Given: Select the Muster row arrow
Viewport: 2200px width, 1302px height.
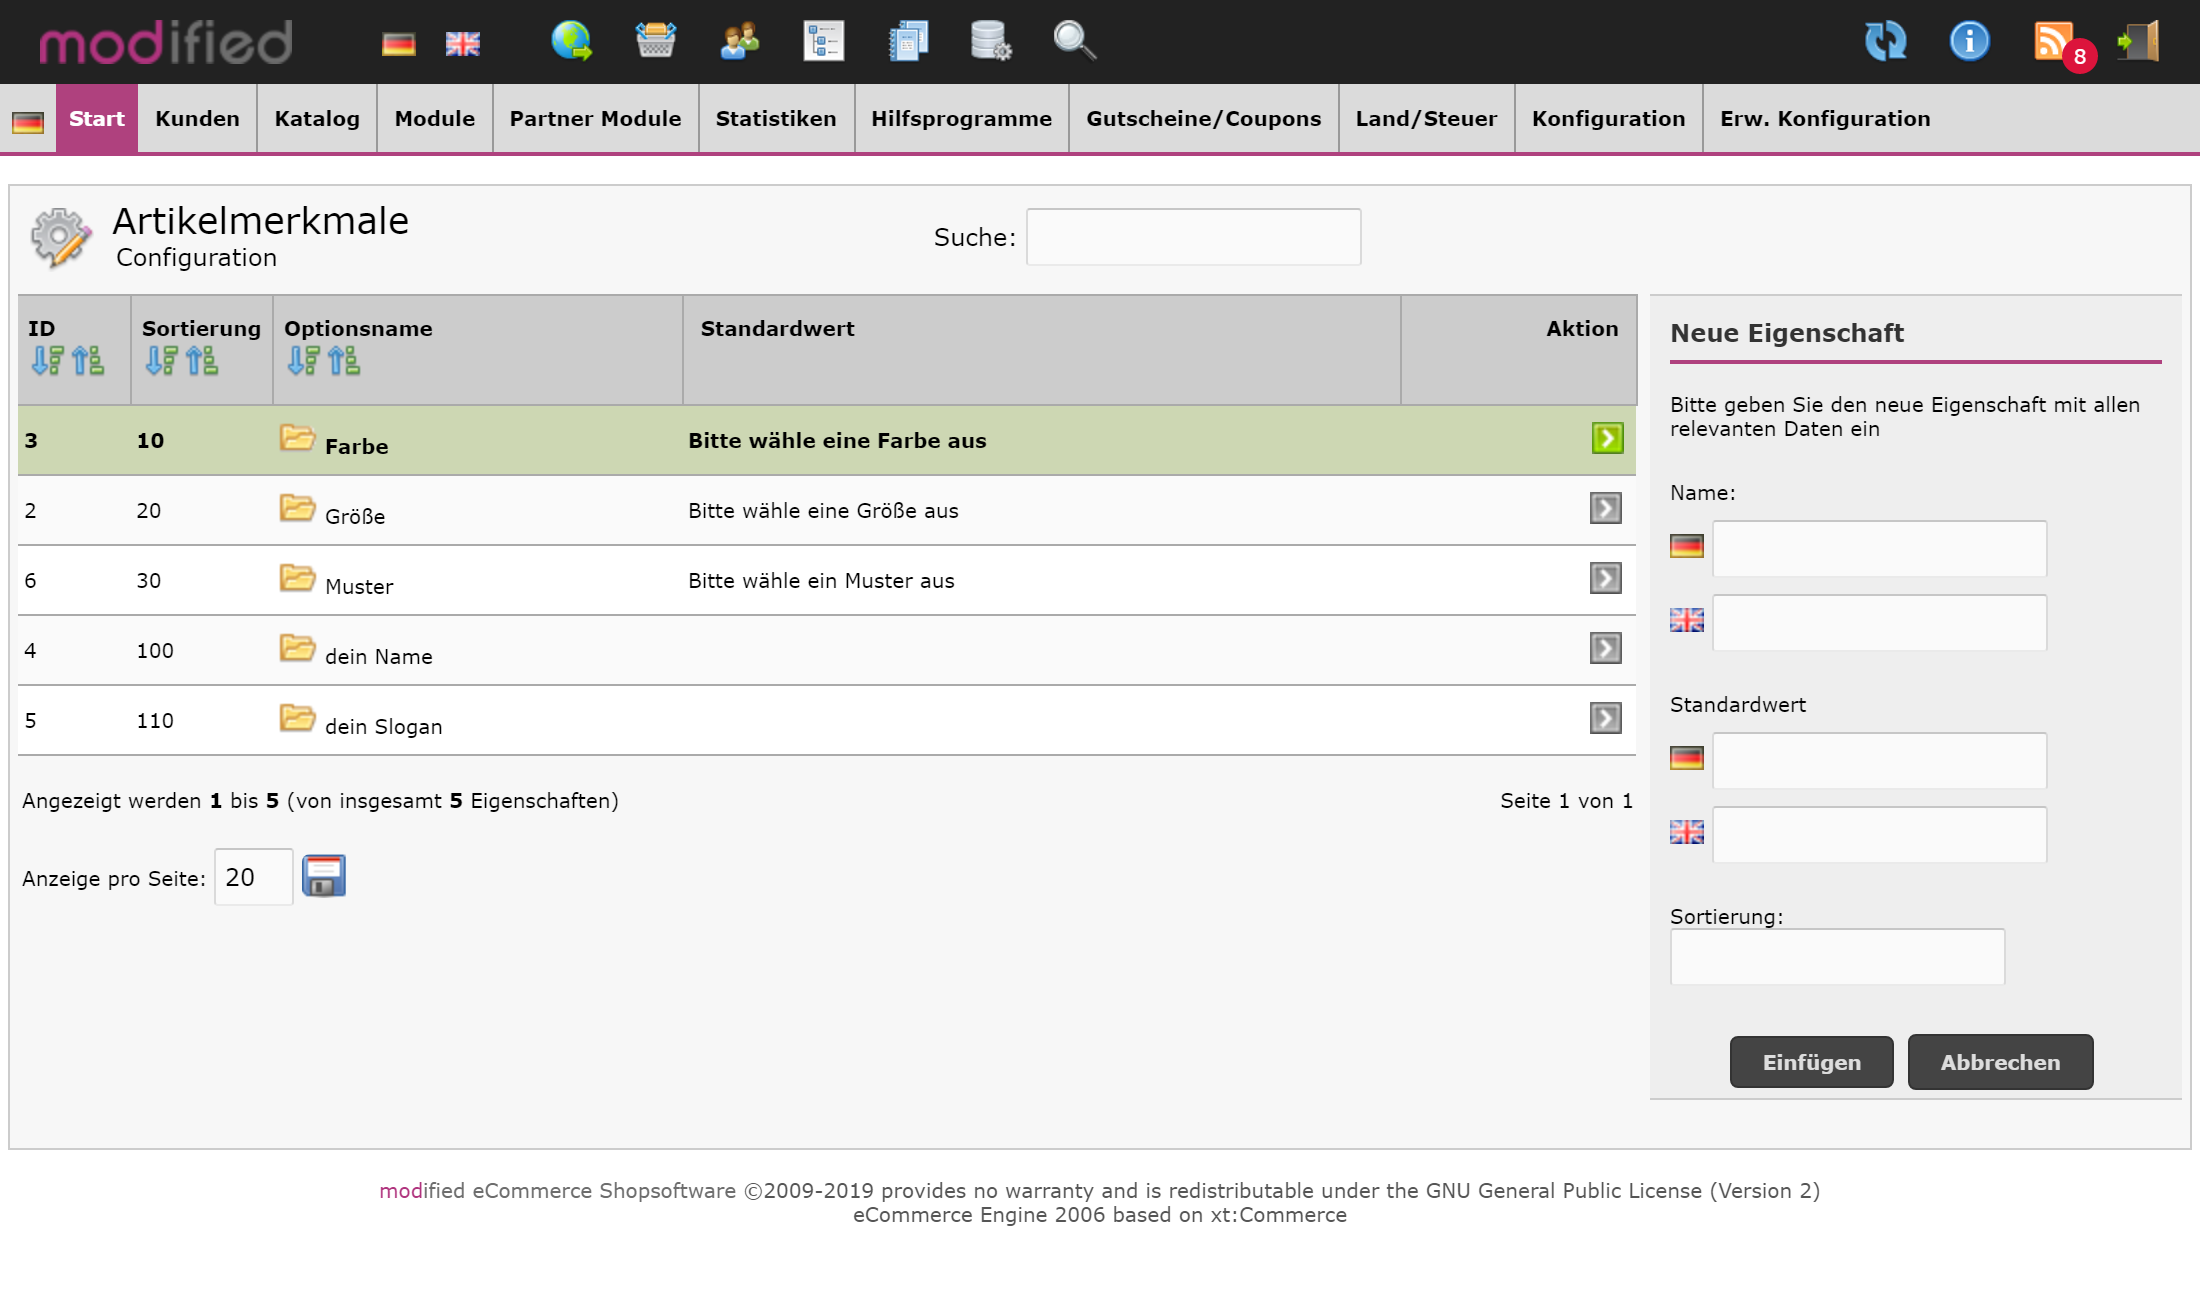Looking at the screenshot, I should 1605,578.
